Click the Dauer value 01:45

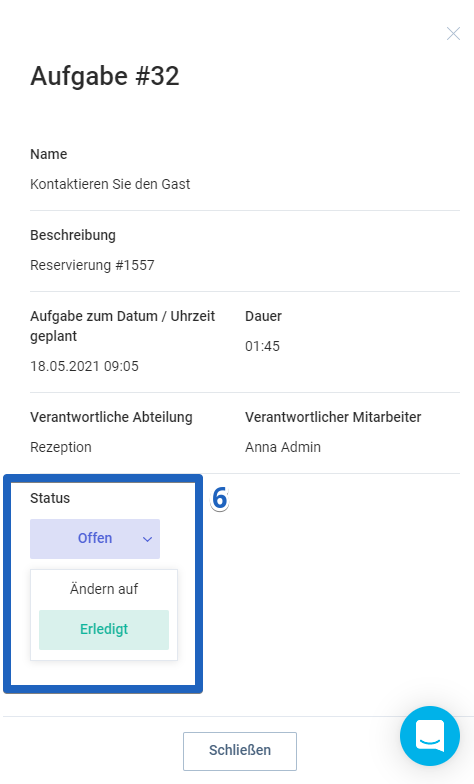[262, 346]
